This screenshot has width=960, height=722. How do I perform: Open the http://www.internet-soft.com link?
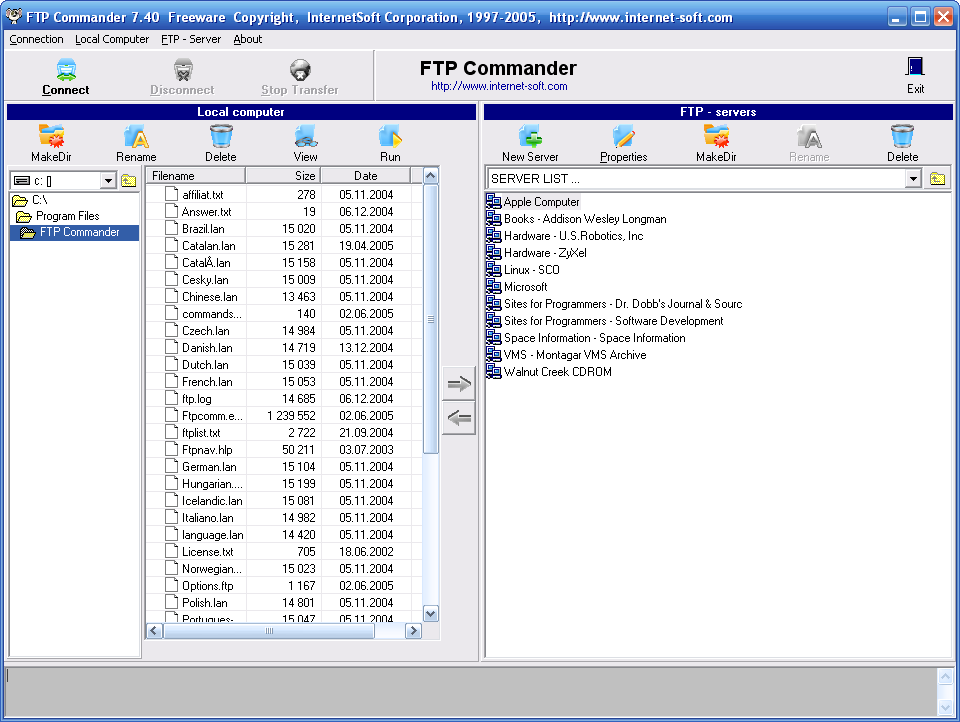(x=499, y=86)
